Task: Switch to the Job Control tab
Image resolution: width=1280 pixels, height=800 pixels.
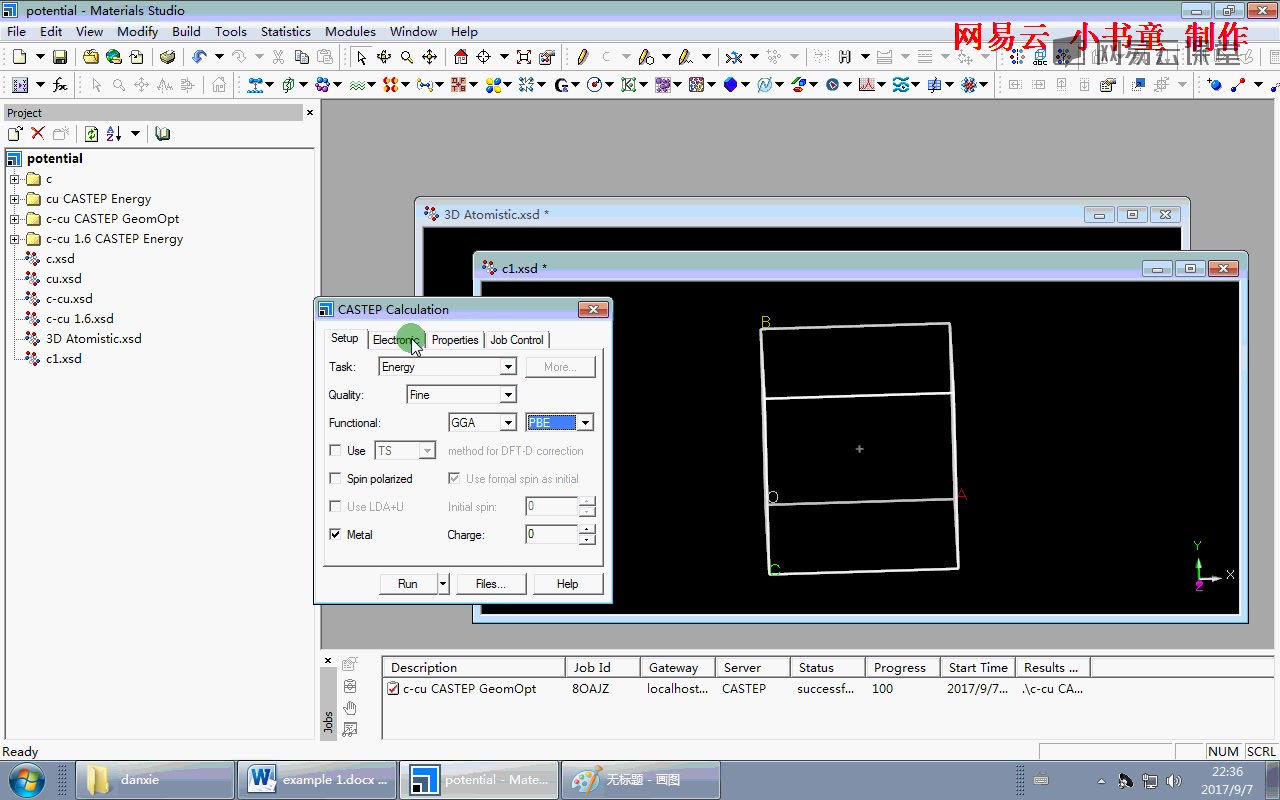Action: coord(517,340)
